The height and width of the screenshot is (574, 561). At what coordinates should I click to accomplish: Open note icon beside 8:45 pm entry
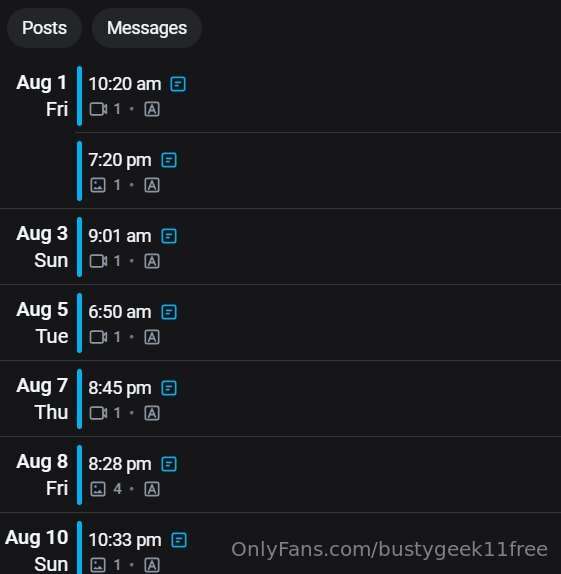coord(169,388)
